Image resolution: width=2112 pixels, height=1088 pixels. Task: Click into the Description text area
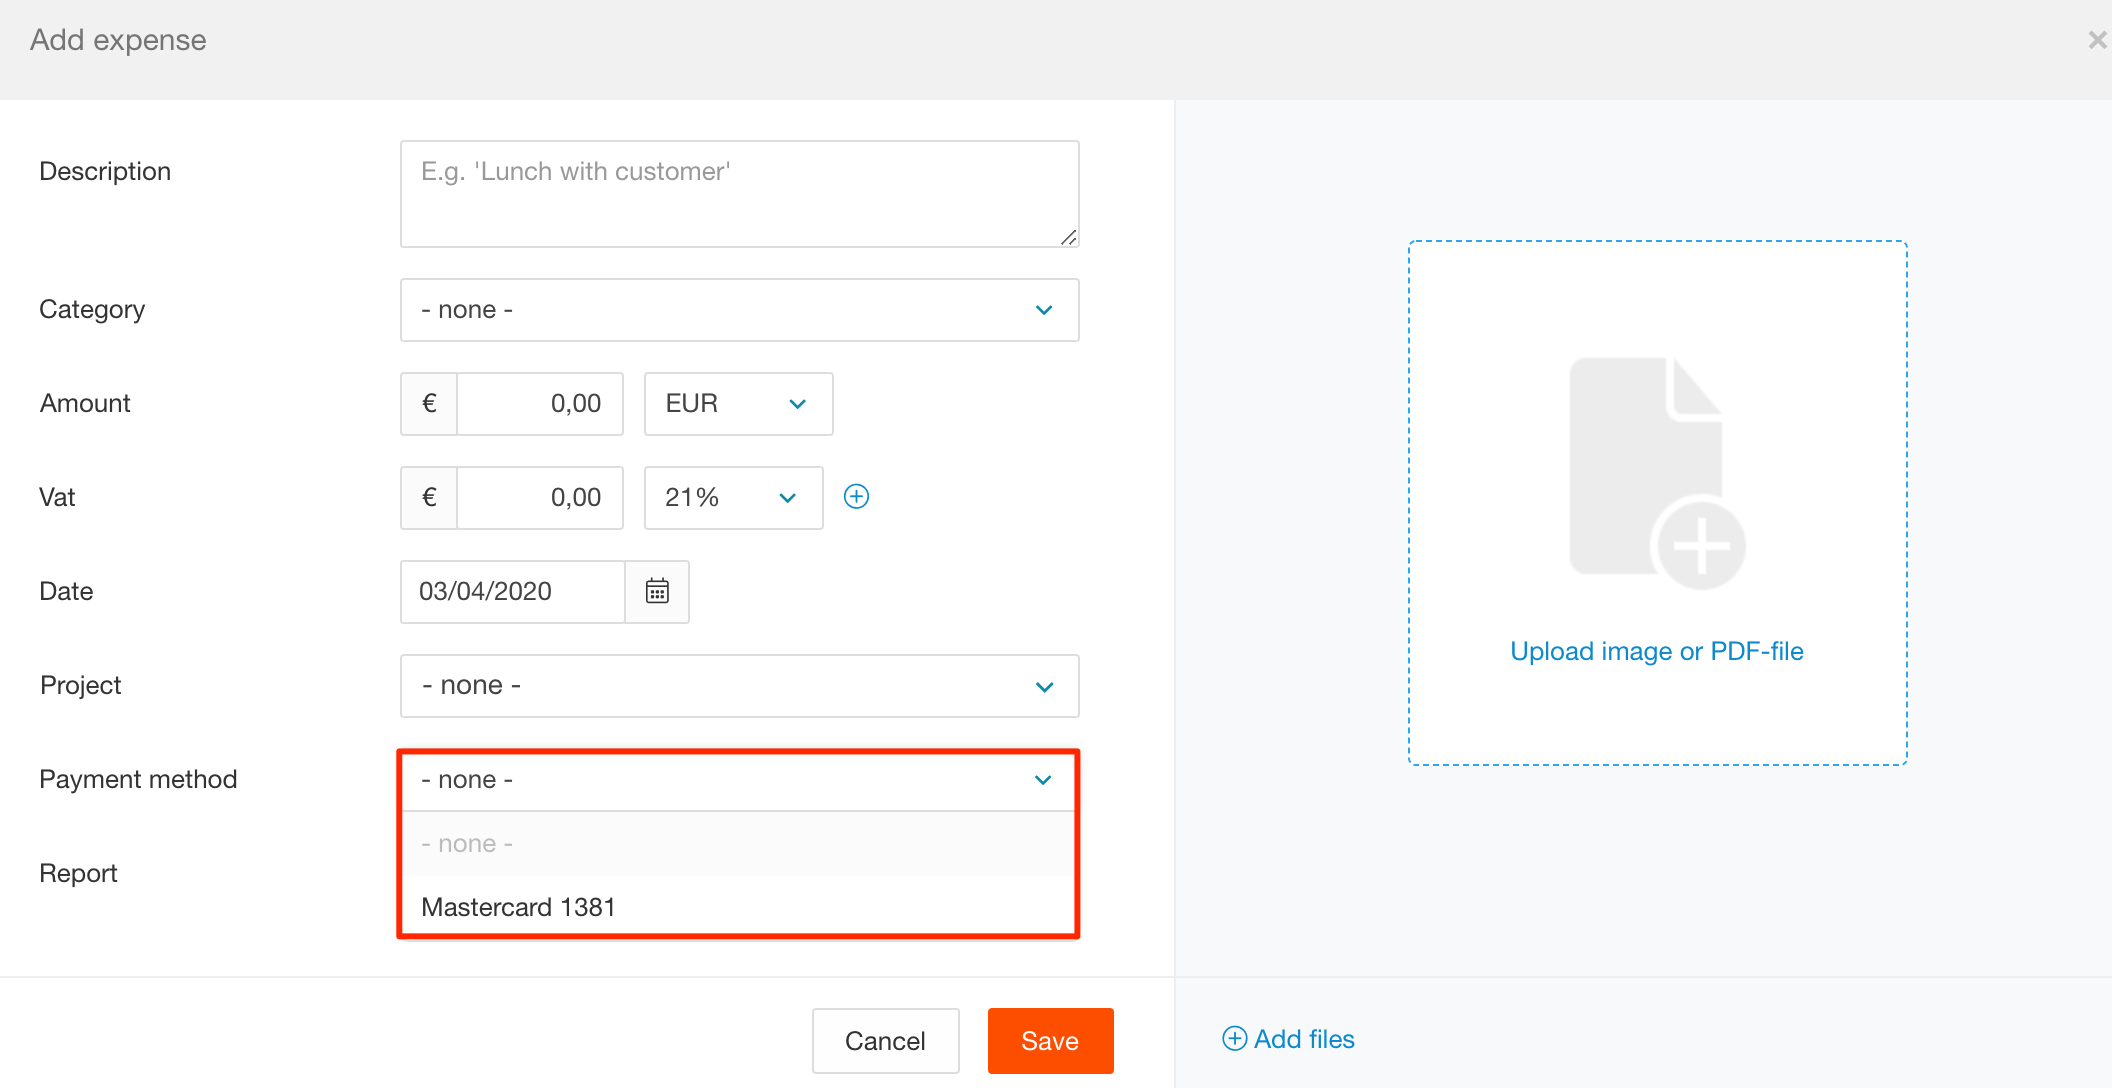point(739,194)
